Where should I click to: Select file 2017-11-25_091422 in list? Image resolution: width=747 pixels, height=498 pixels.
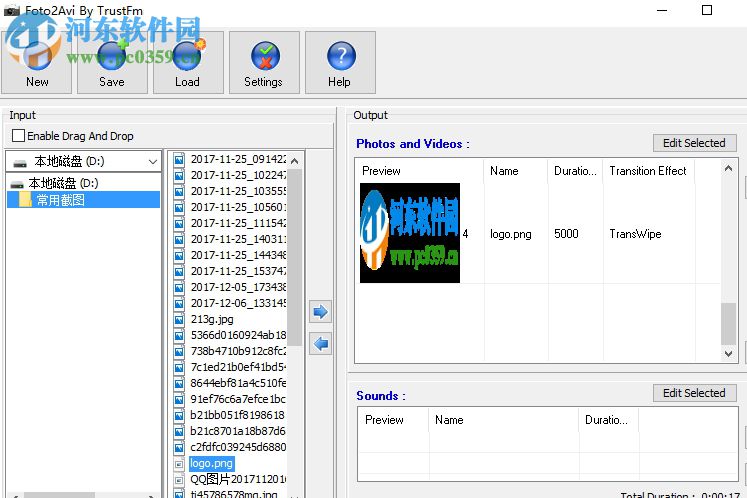[238, 159]
